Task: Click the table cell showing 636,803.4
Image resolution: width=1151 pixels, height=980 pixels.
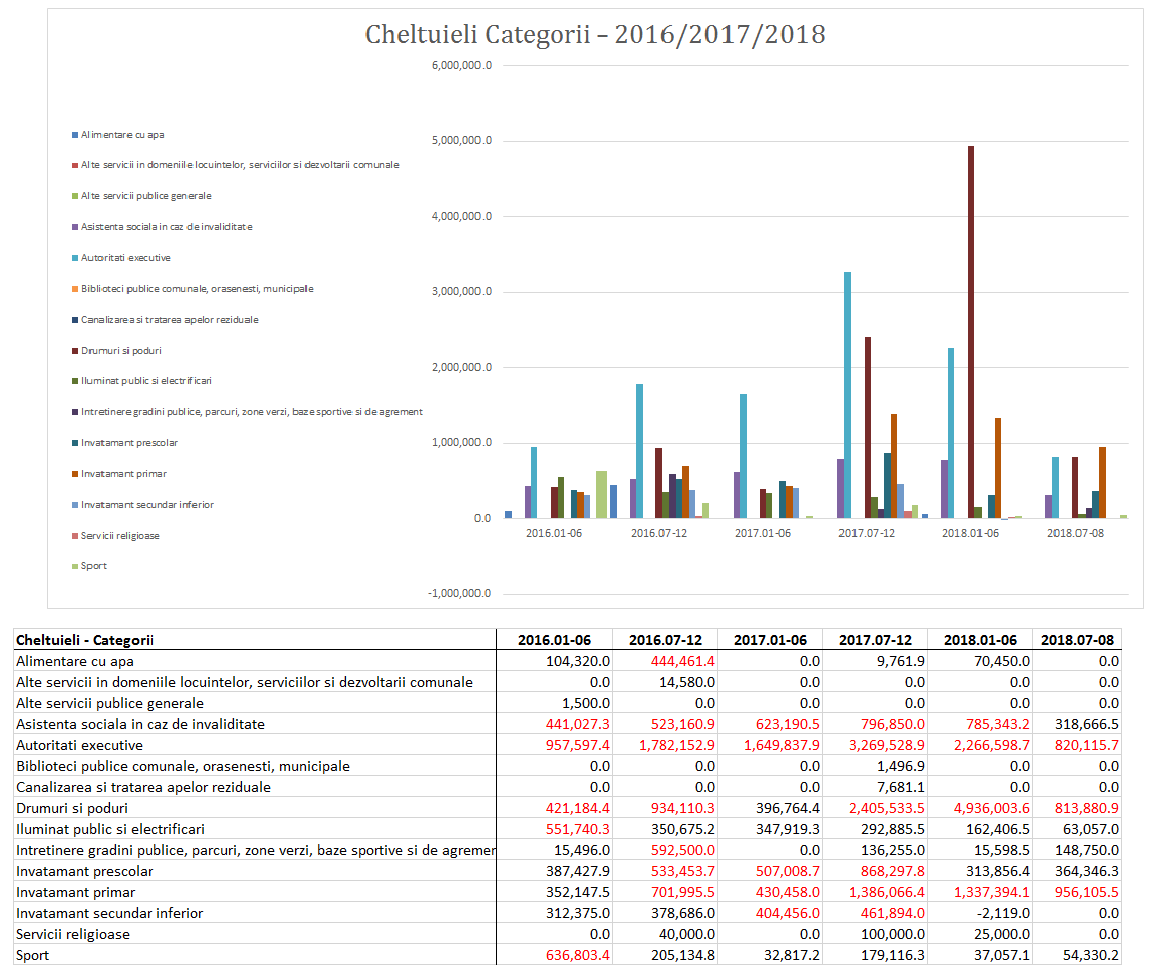Action: [554, 955]
